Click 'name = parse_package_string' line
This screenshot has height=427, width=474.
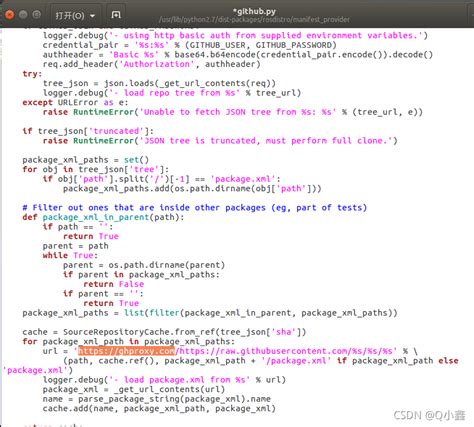157,399
